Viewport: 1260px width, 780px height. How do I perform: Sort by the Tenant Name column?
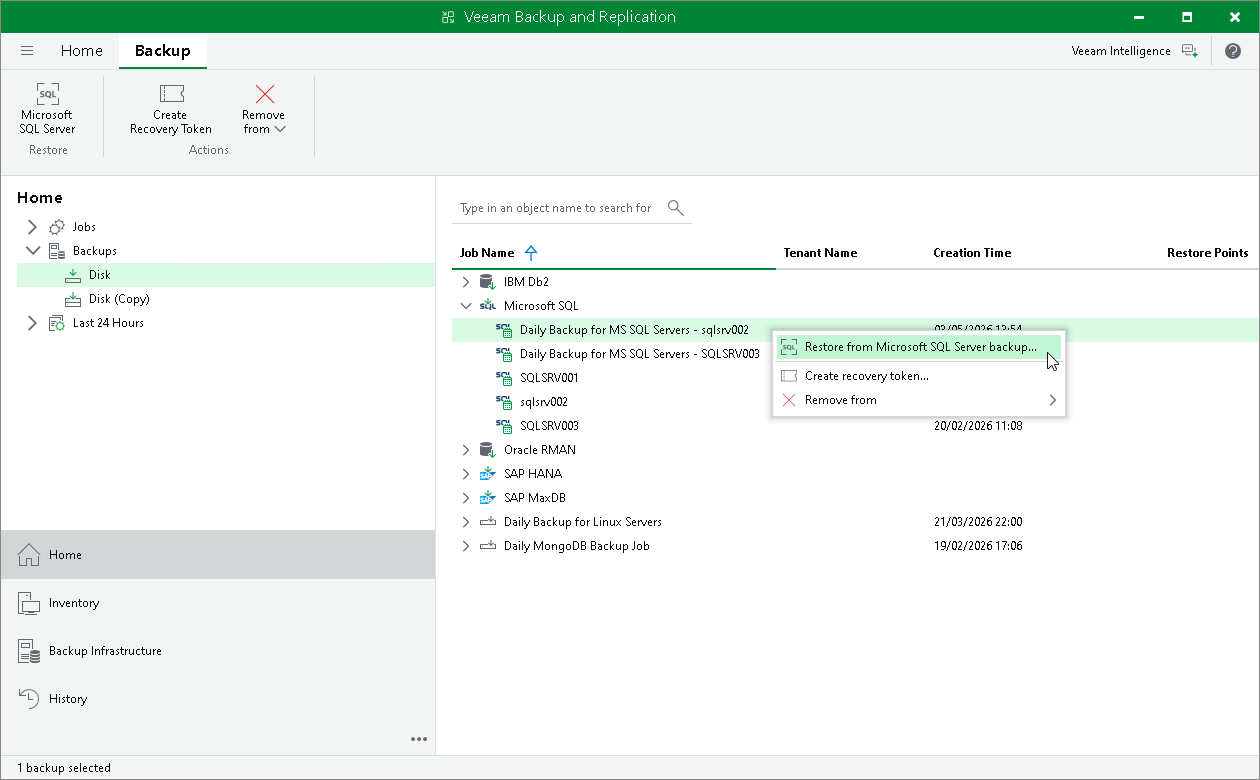click(x=820, y=253)
